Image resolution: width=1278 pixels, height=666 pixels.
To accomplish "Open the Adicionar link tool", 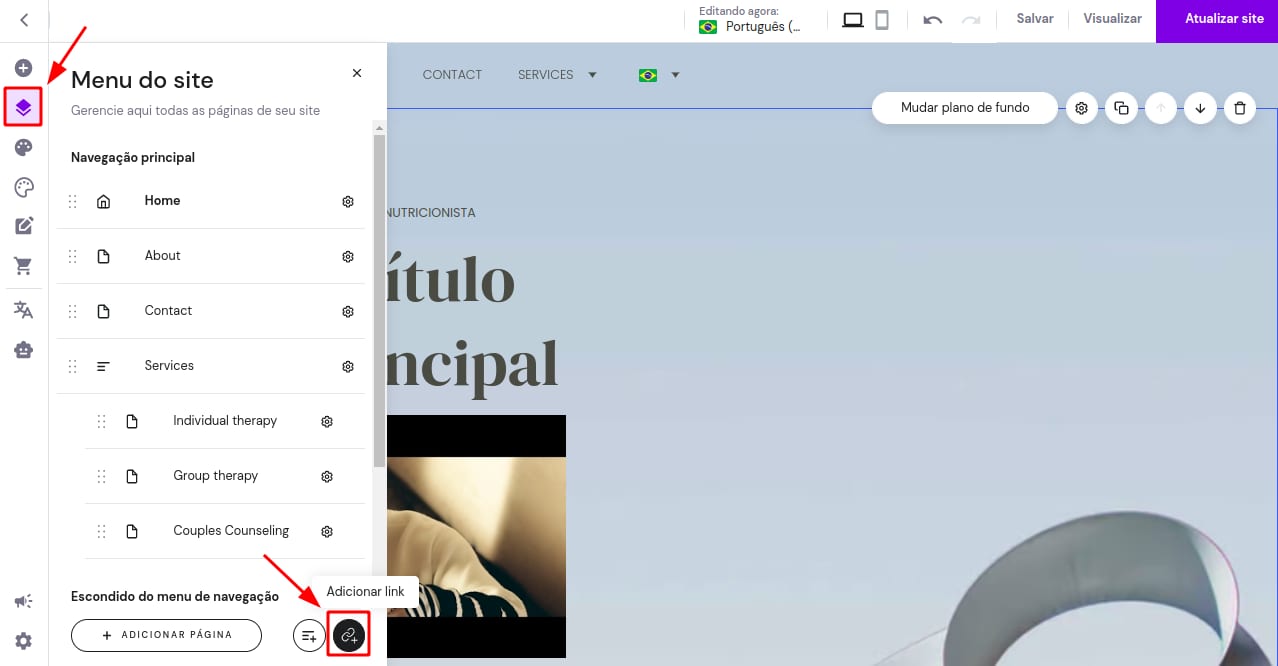I will pyautogui.click(x=348, y=634).
